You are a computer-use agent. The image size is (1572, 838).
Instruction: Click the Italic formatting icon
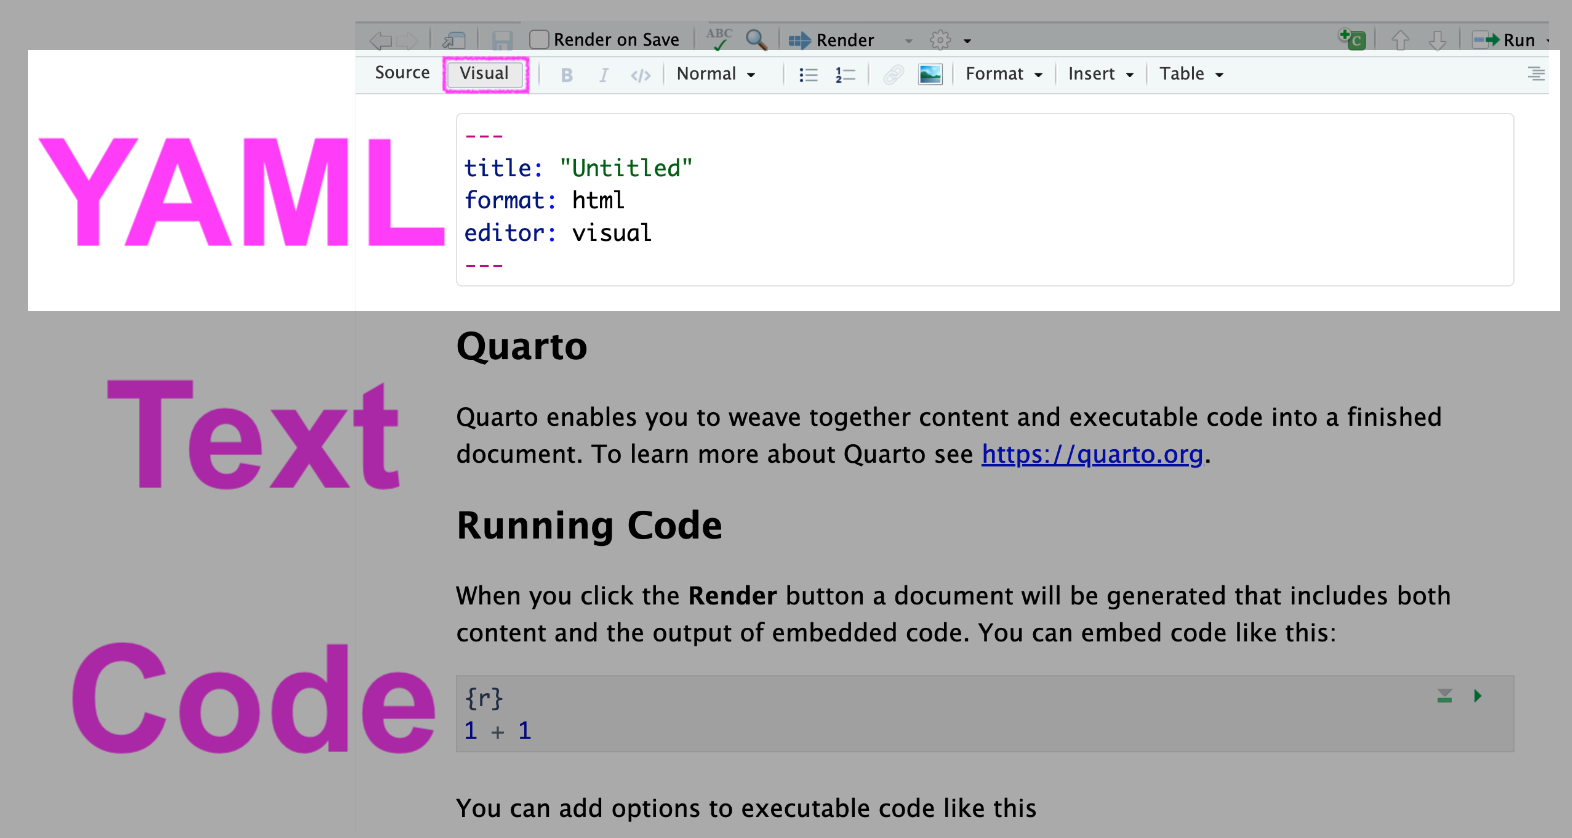603,75
